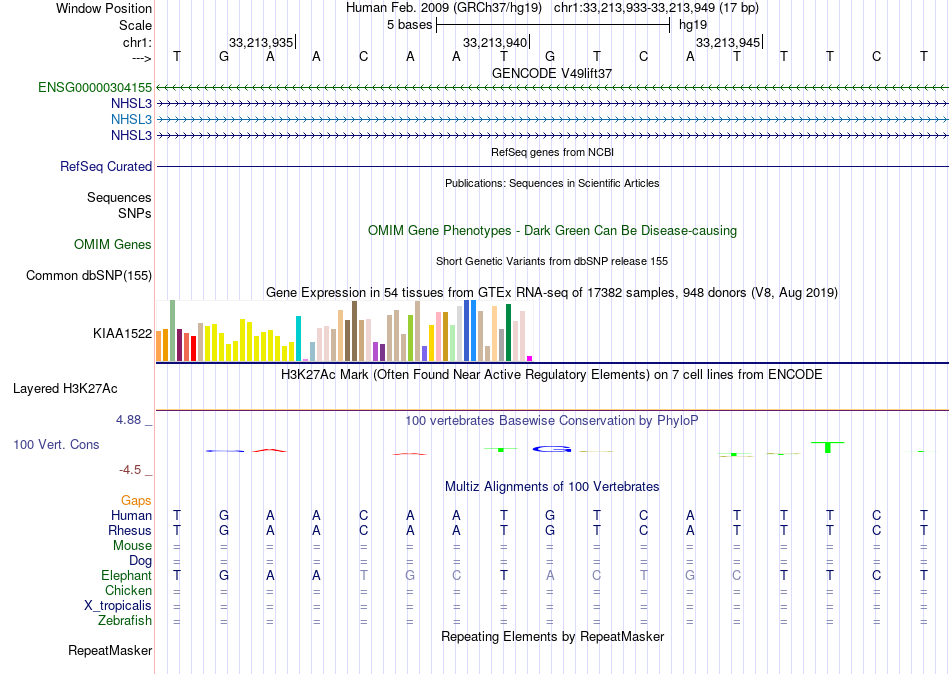The image size is (950, 674).
Task: Click 'Repeating Elements by RepeatMasker' title
Action: 552,636
